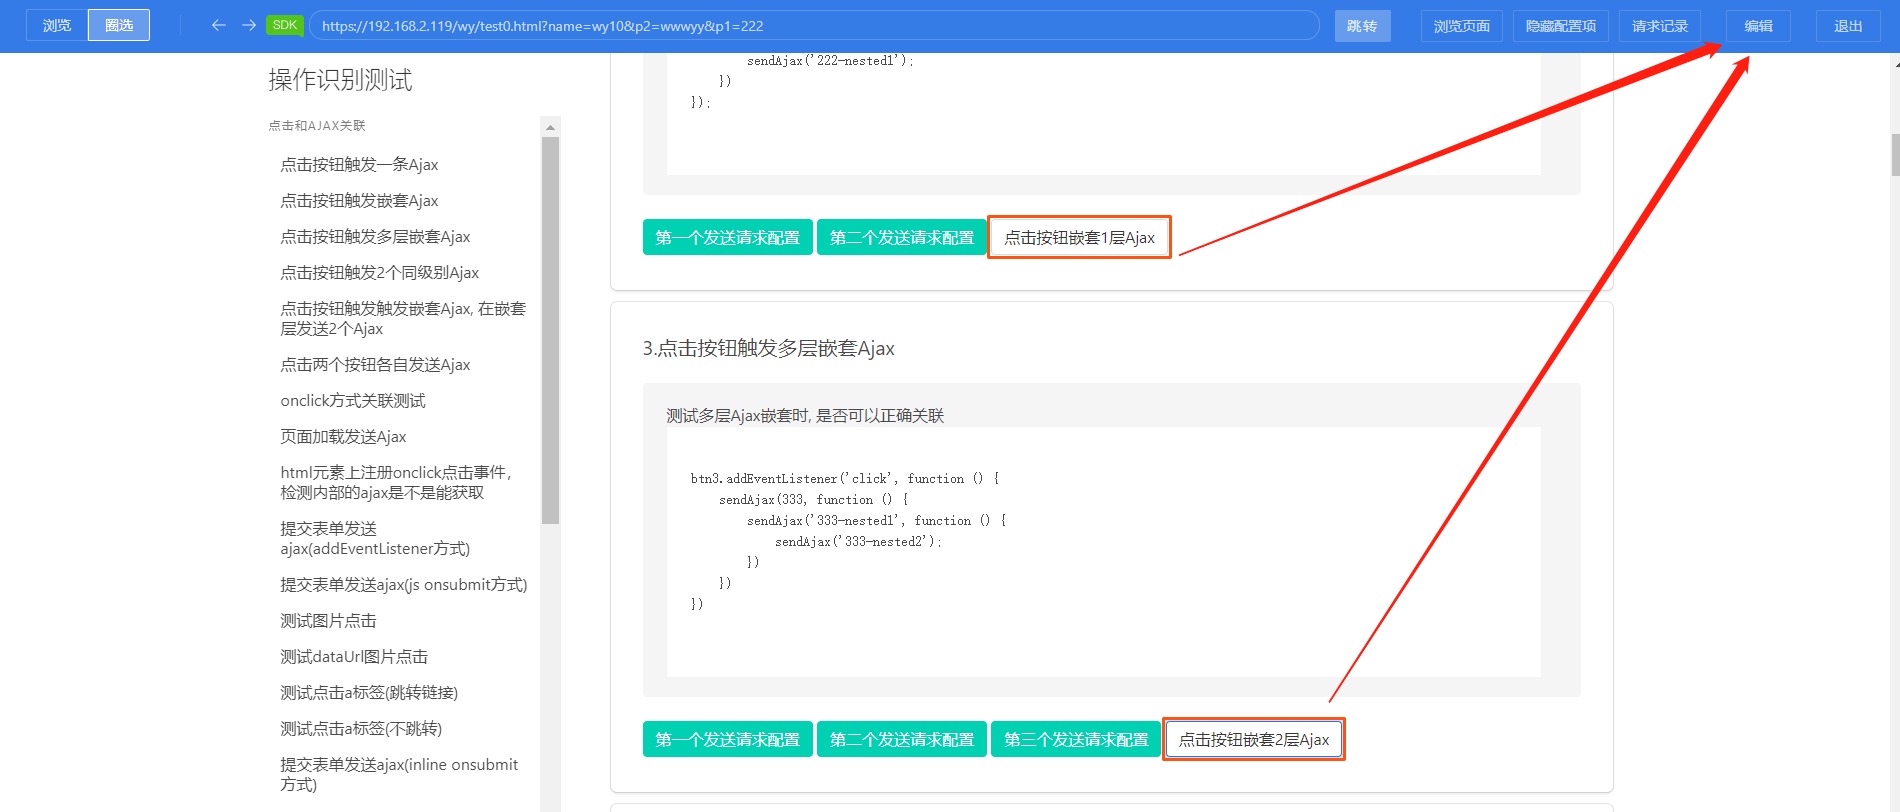The image size is (1900, 812).
Task: Open 浏览页面 in the toolbar
Action: tap(1462, 26)
